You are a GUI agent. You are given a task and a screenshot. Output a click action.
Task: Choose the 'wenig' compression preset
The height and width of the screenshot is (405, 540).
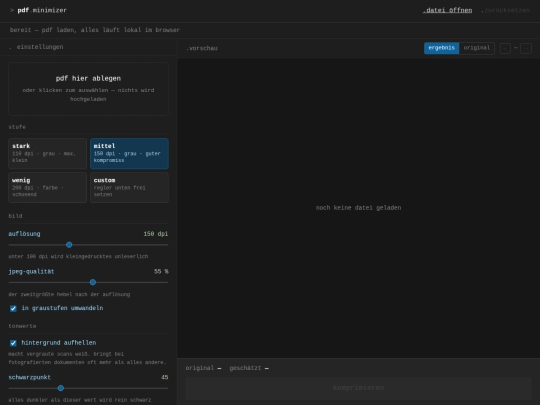[48, 187]
